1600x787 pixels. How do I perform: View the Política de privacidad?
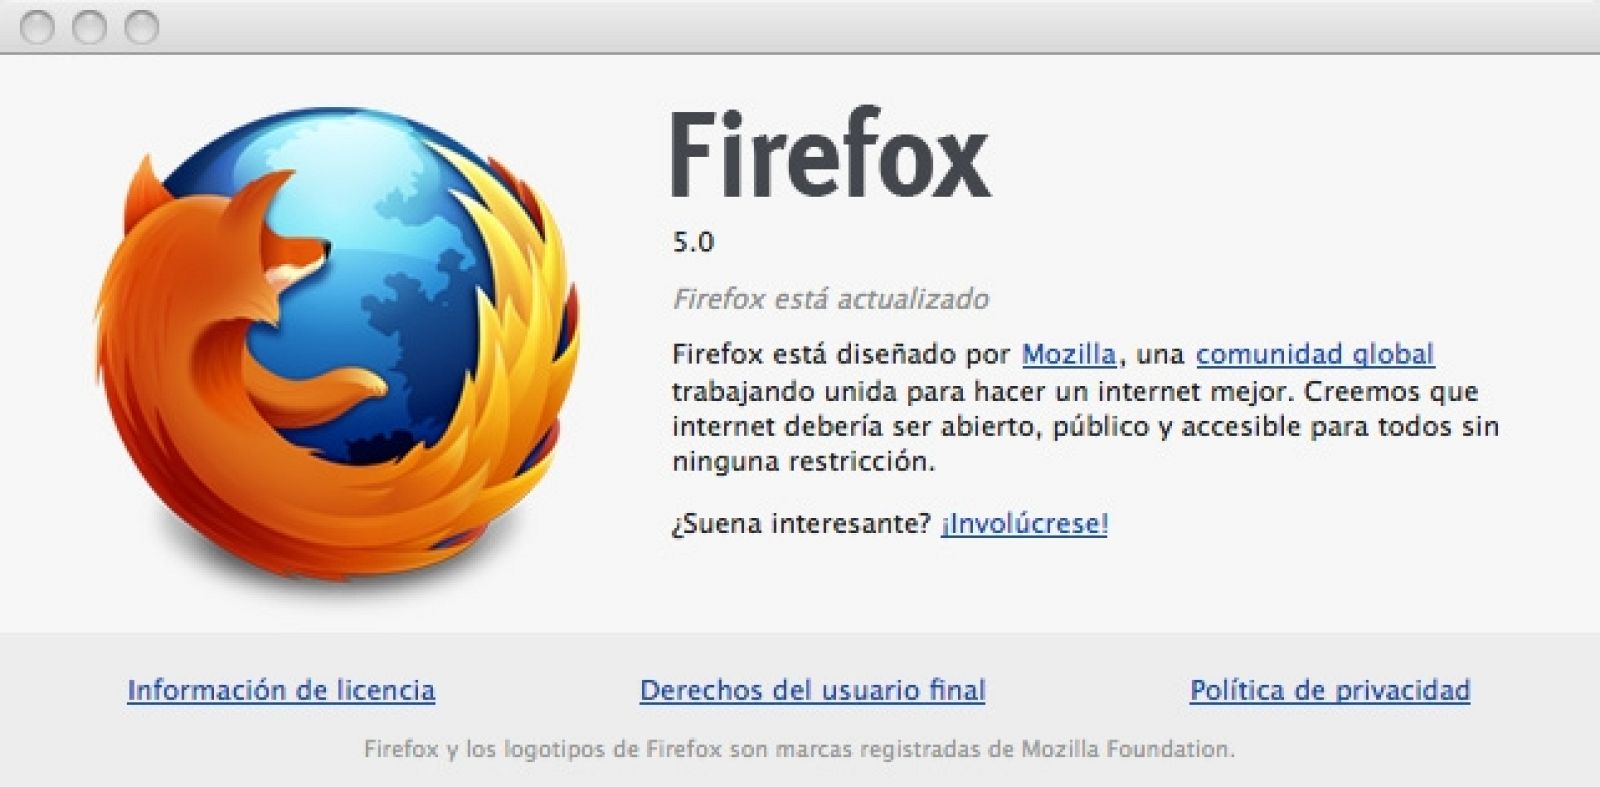[x=1330, y=690]
